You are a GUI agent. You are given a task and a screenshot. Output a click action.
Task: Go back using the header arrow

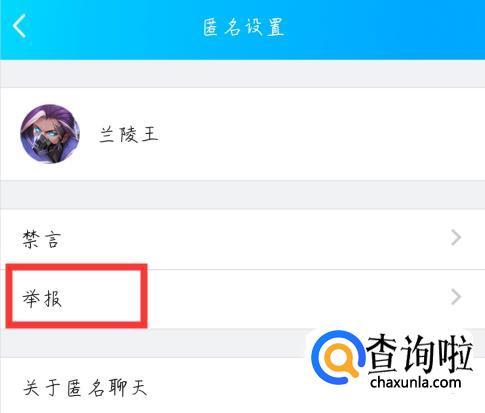[x=19, y=26]
